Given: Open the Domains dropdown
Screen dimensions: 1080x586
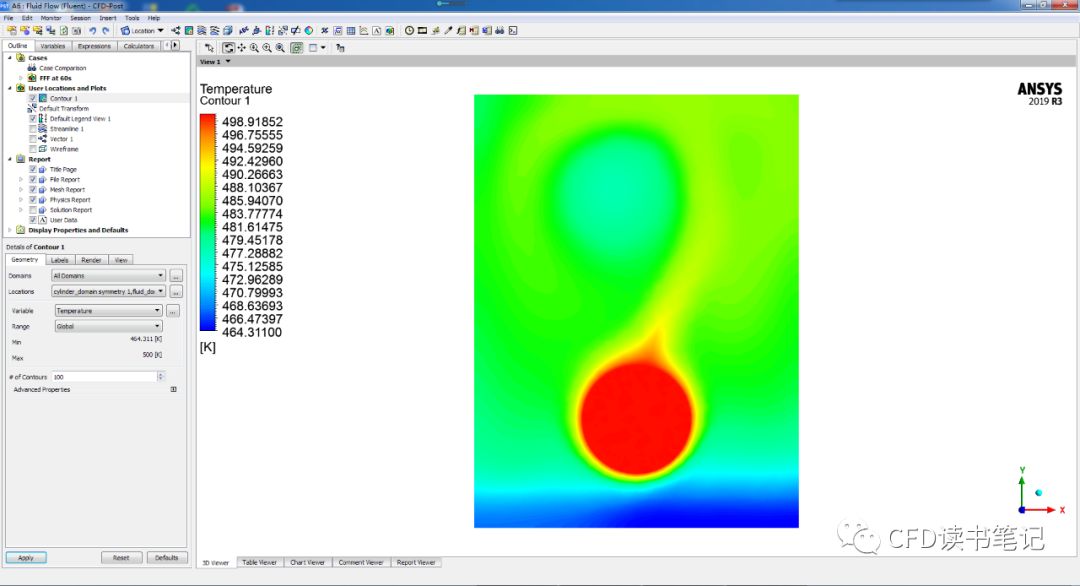Looking at the screenshot, I should click(108, 275).
